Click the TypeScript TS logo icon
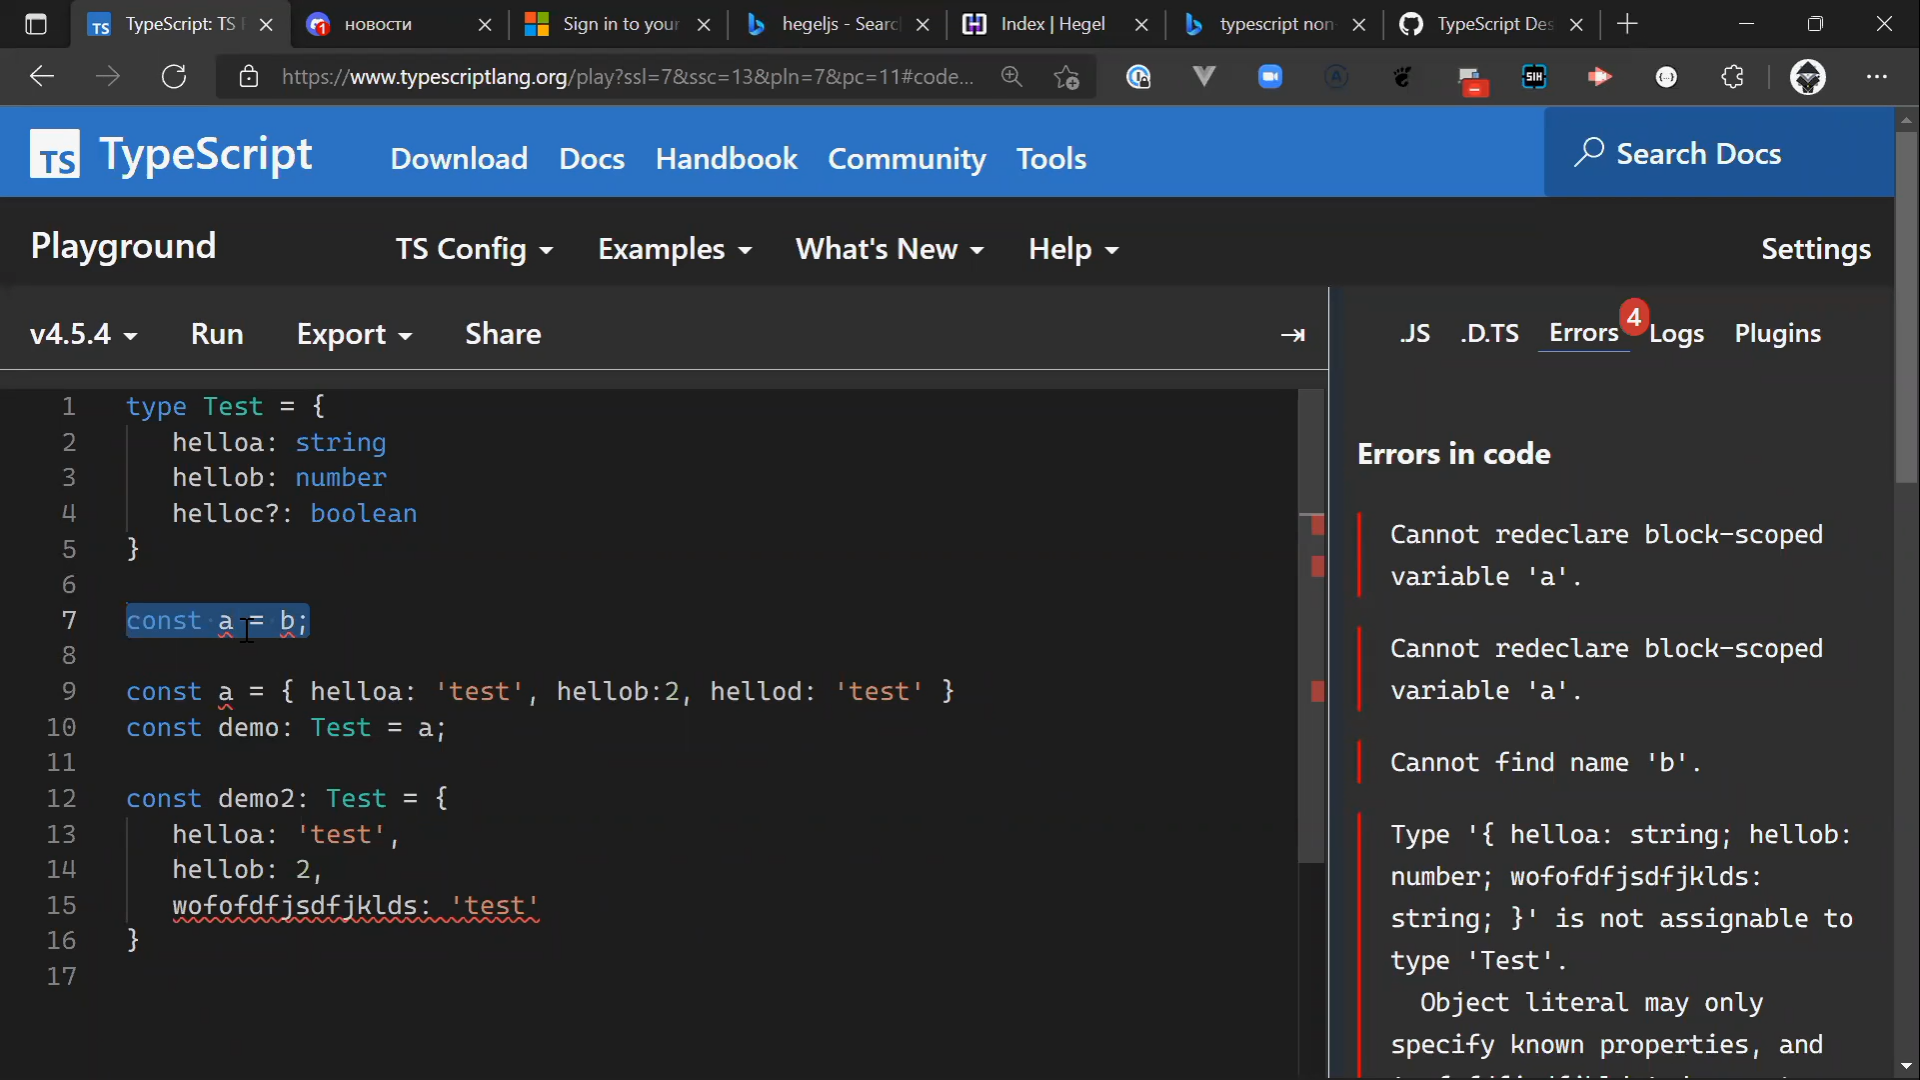 coord(55,154)
